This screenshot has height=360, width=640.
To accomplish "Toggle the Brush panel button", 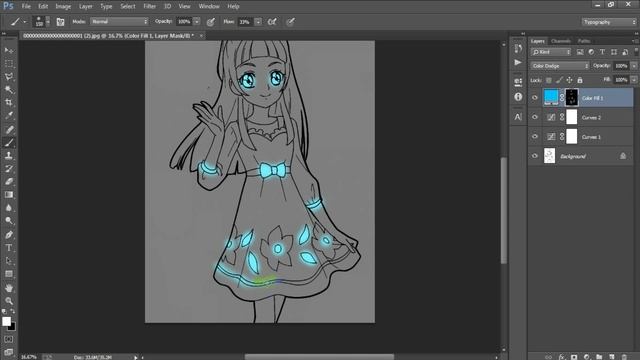I will (60, 22).
